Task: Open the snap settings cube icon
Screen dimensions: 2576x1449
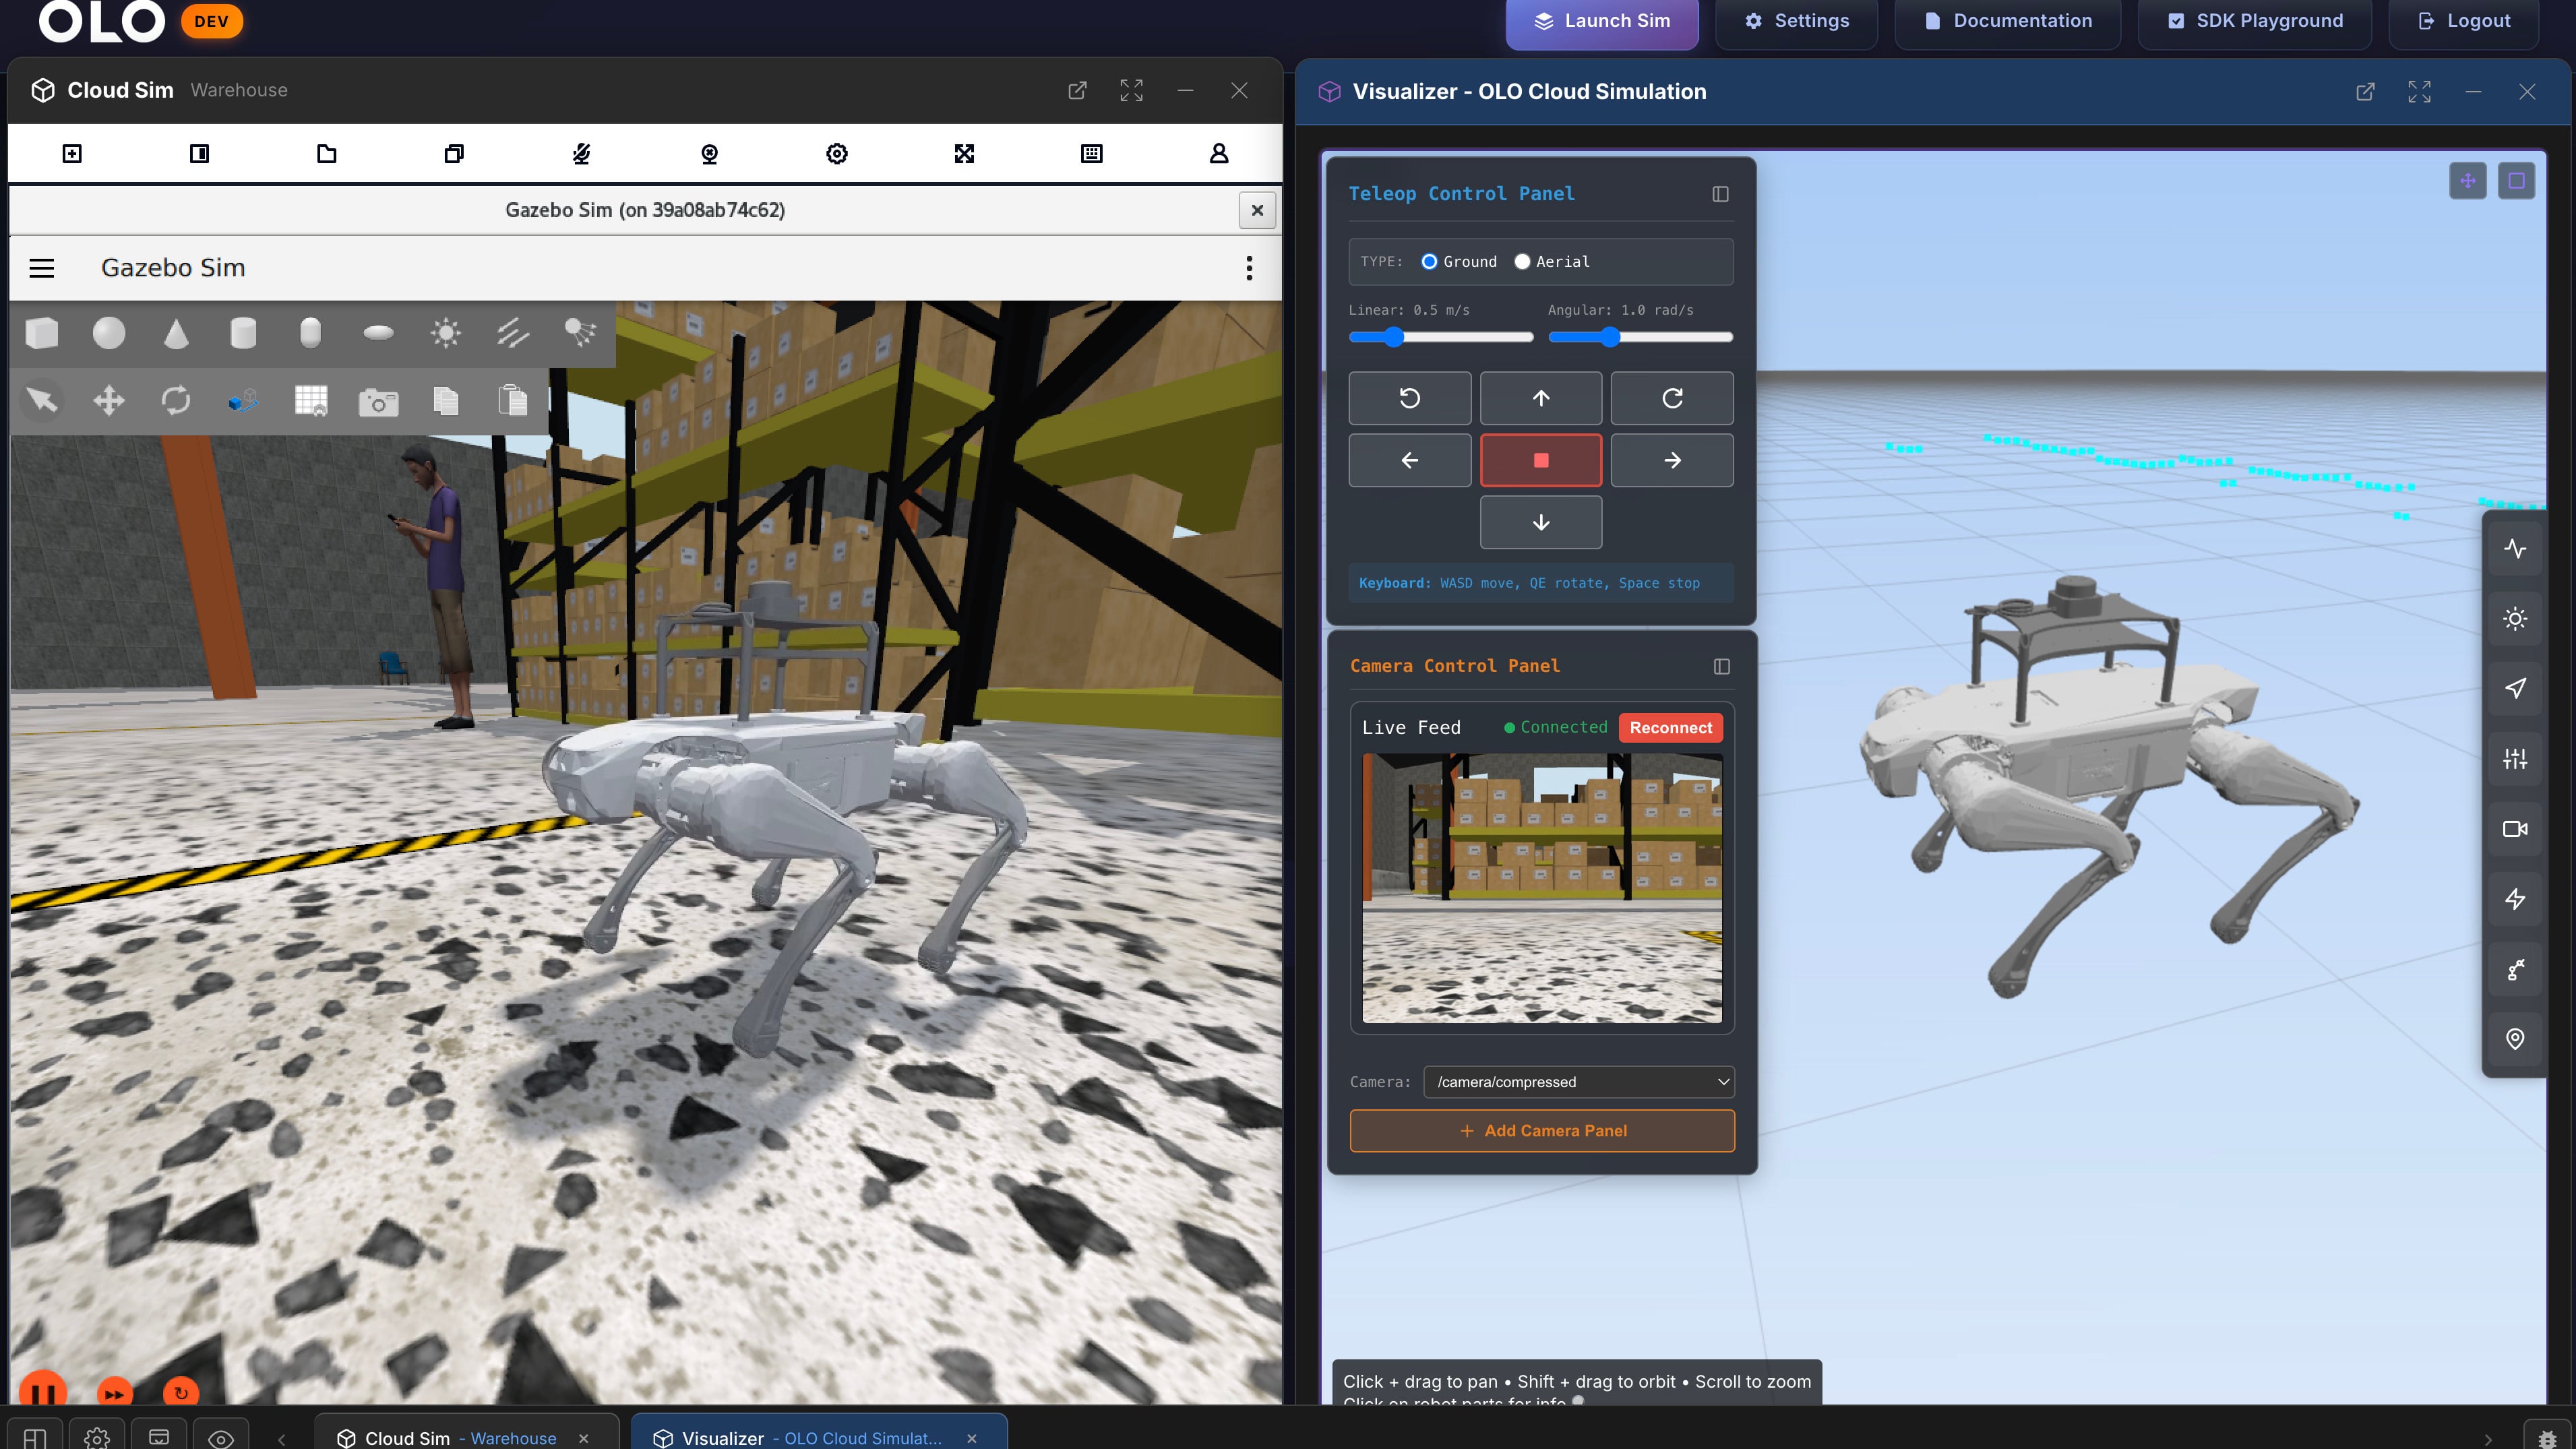Action: 243,401
